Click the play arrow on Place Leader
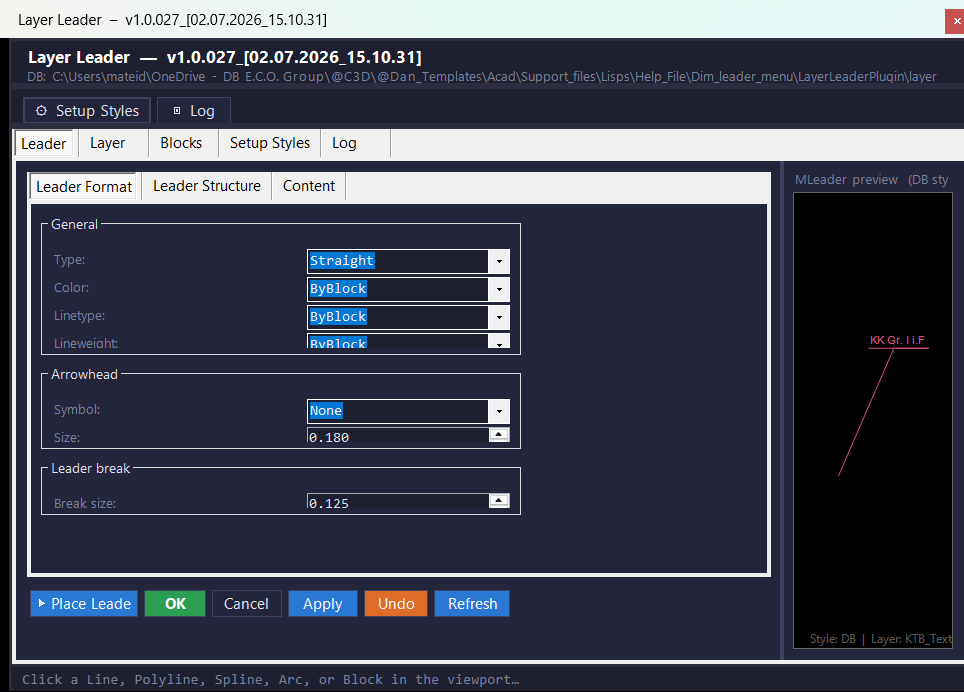964x692 pixels. tap(42, 604)
